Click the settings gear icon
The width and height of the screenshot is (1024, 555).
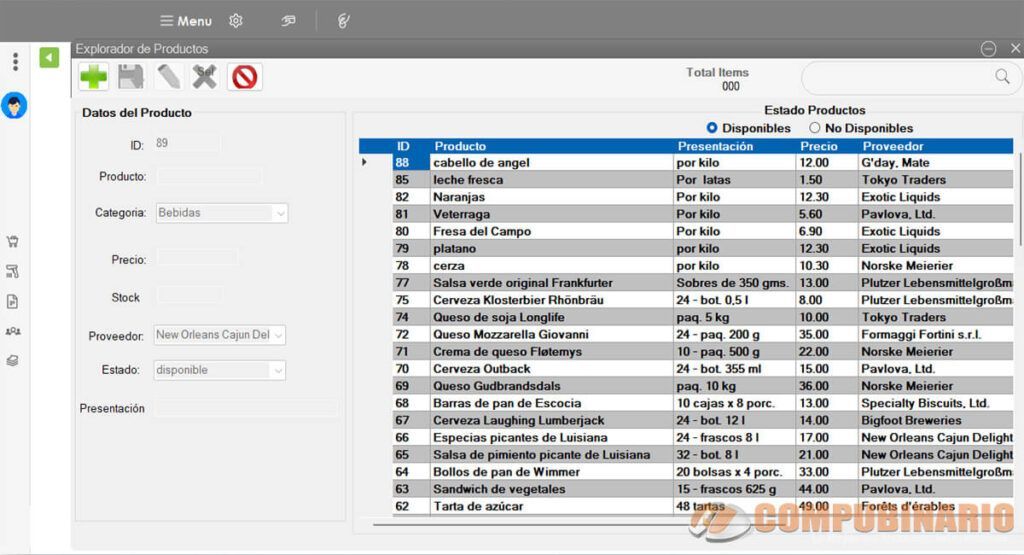tap(236, 21)
